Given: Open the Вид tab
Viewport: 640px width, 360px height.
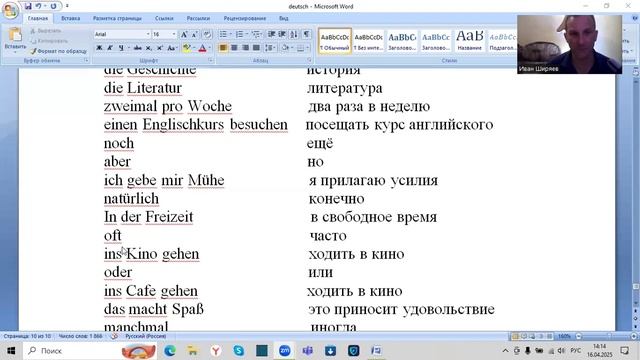Looking at the screenshot, I should click(284, 18).
